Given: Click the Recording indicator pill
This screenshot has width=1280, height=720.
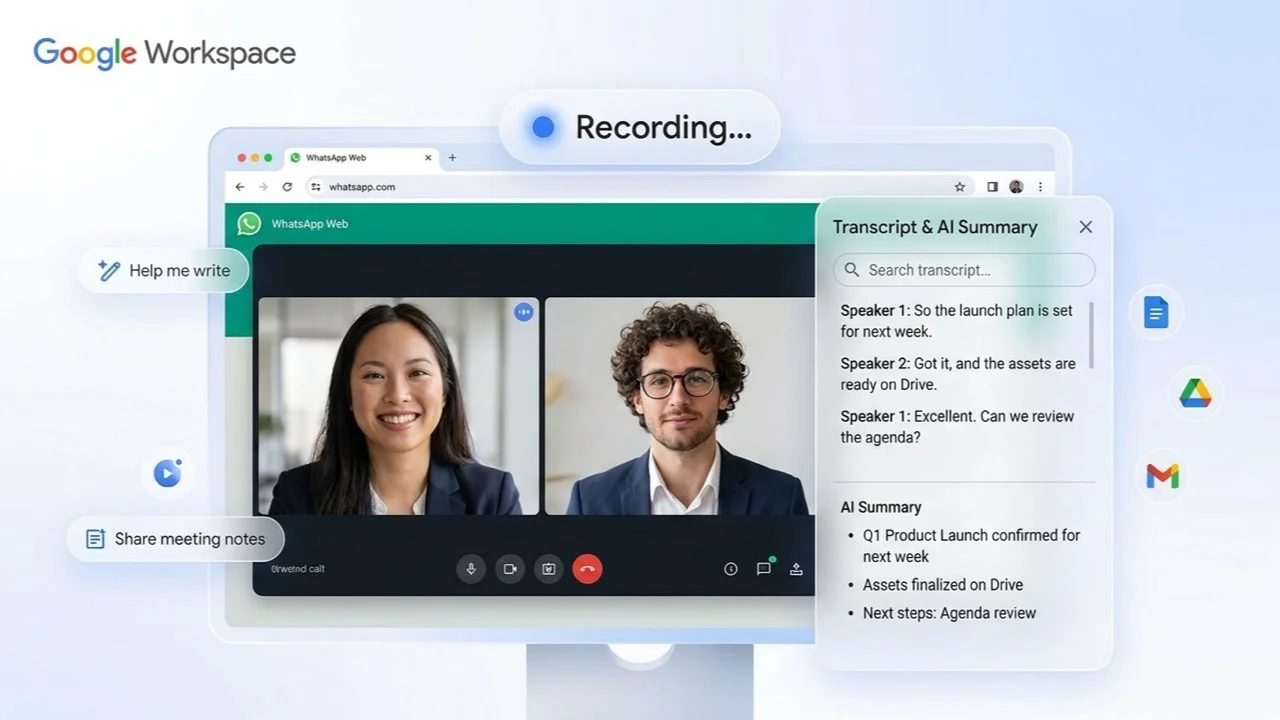Looking at the screenshot, I should pos(640,127).
